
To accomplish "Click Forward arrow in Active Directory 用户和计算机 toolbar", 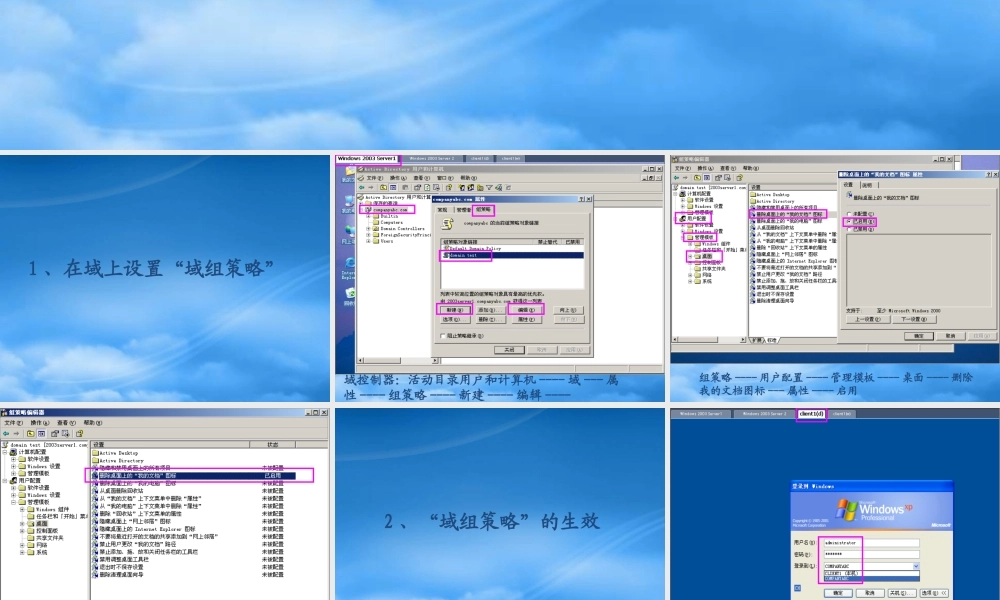I will [371, 187].
